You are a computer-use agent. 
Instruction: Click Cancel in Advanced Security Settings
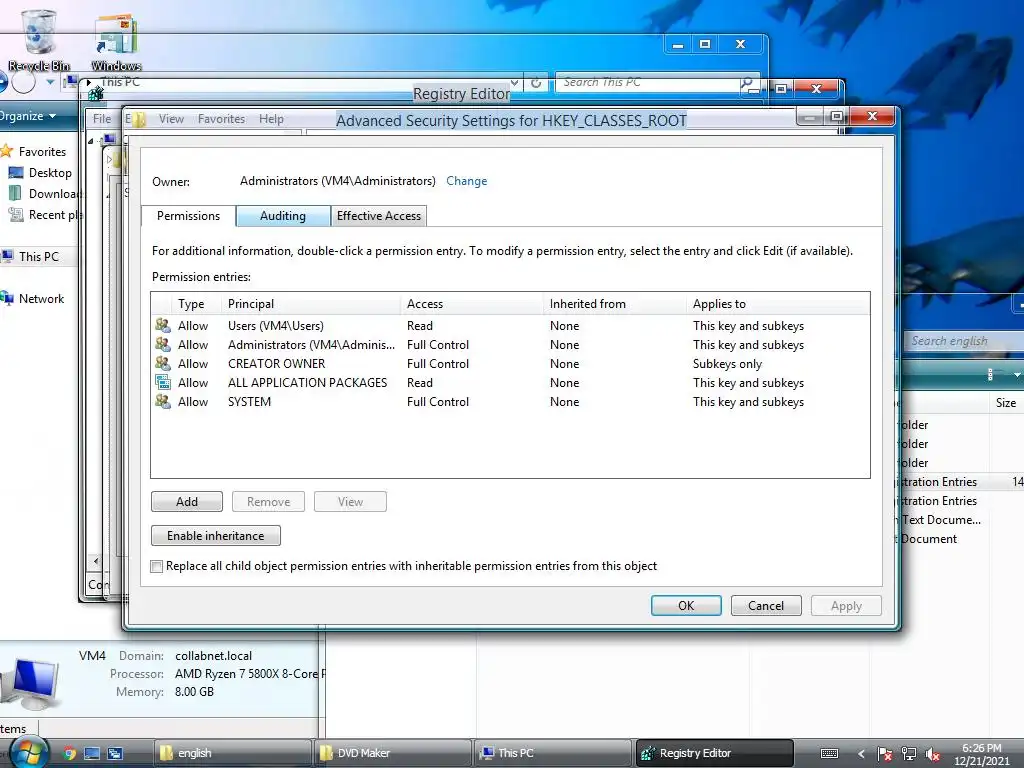coord(766,605)
